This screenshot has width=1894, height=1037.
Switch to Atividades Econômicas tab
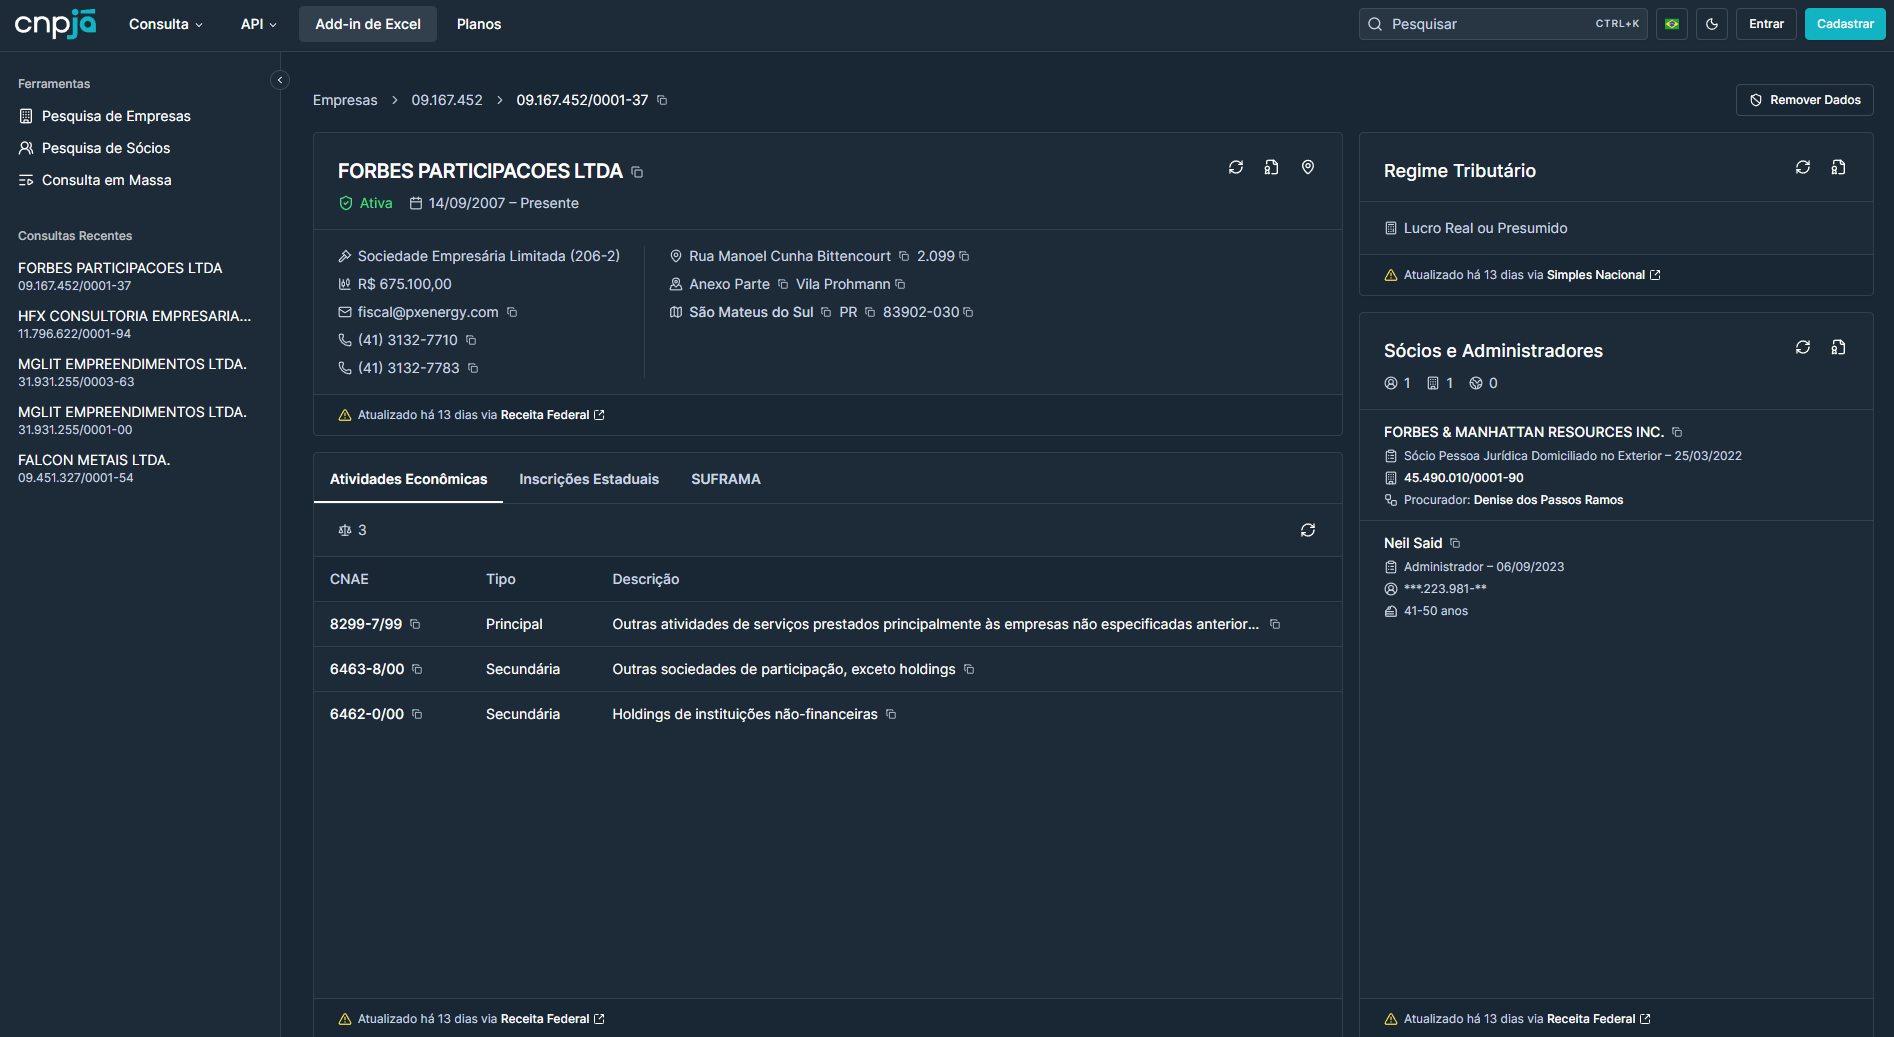(409, 479)
